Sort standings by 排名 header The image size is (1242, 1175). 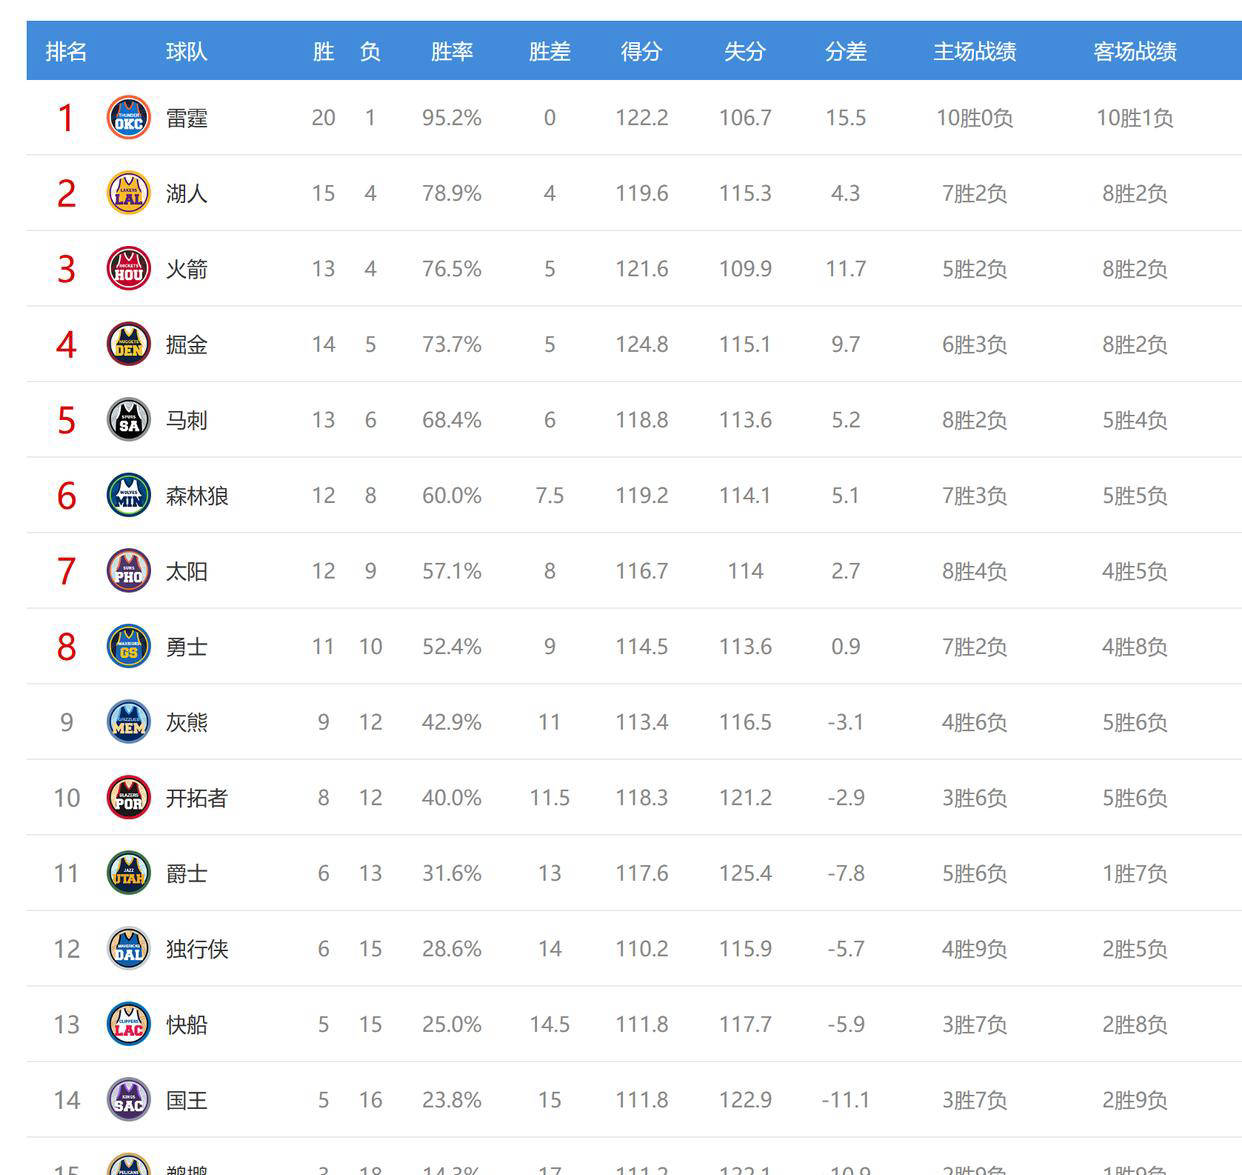point(66,52)
